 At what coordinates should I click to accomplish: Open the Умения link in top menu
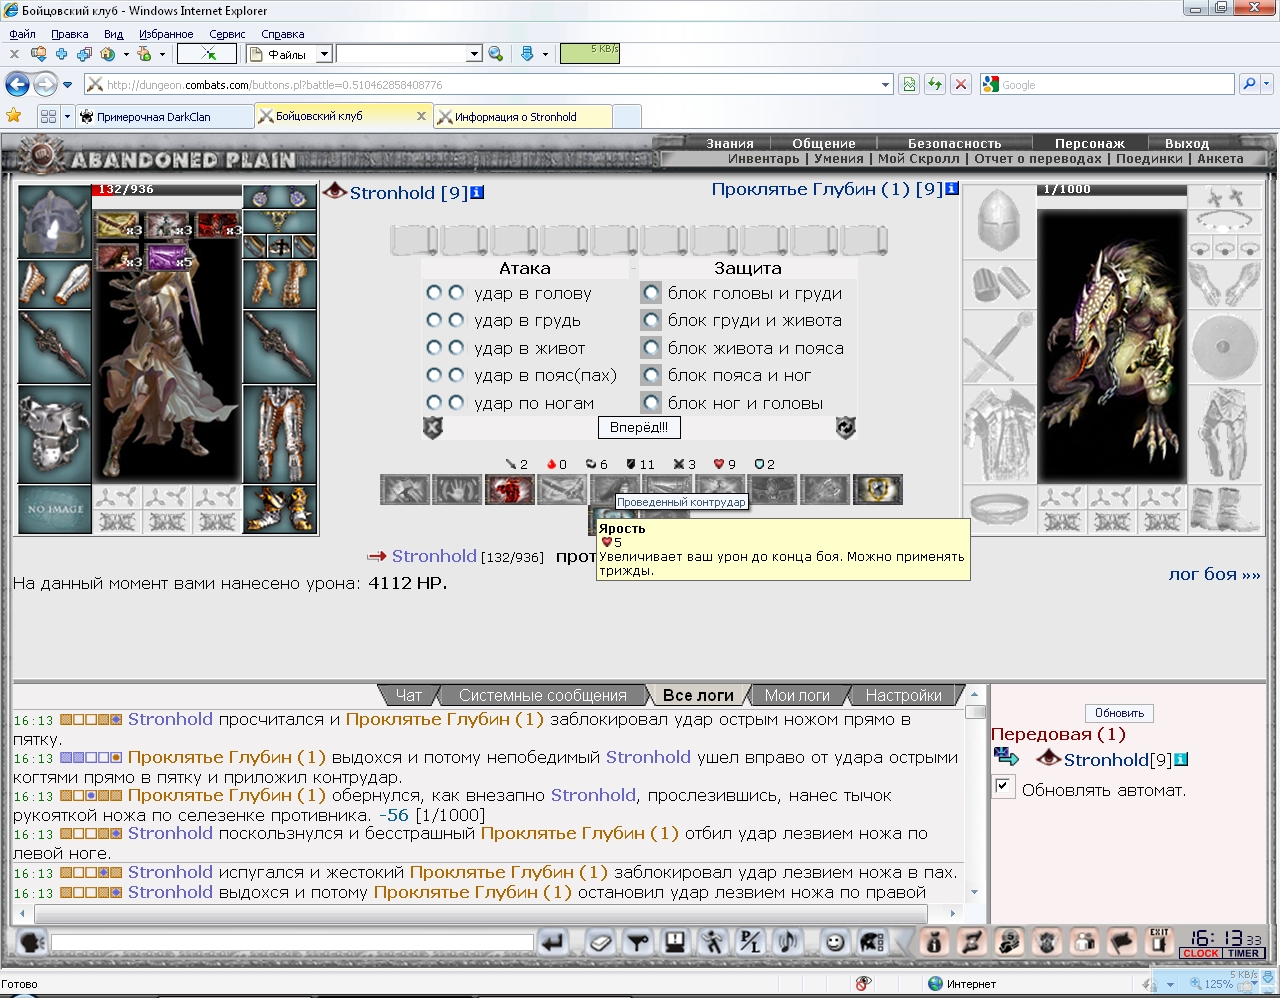(839, 158)
